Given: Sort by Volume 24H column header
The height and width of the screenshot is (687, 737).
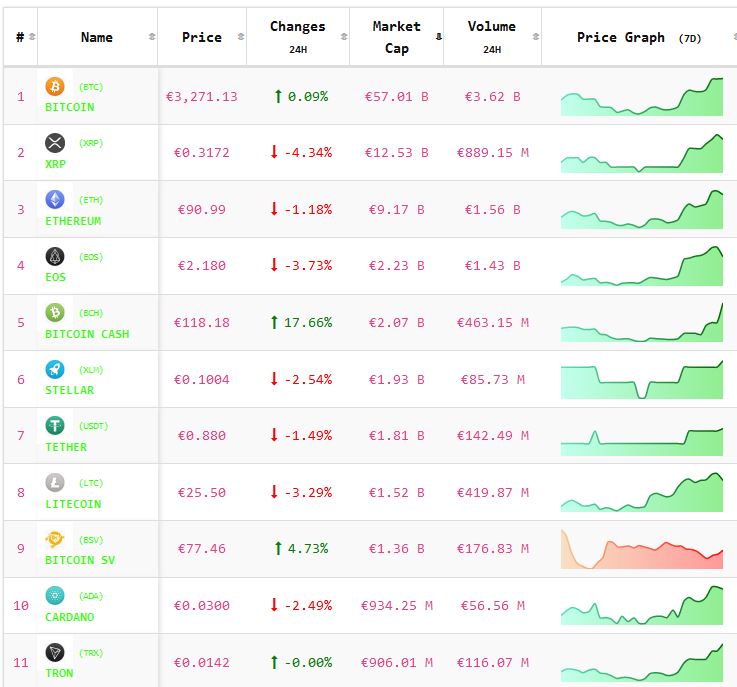Looking at the screenshot, I should [x=492, y=37].
